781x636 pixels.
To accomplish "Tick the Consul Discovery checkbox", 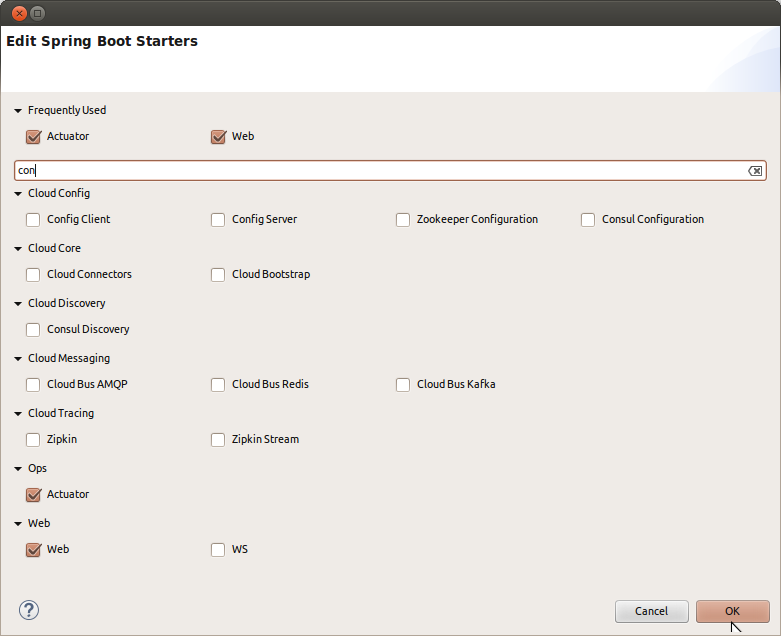I will click(x=33, y=330).
